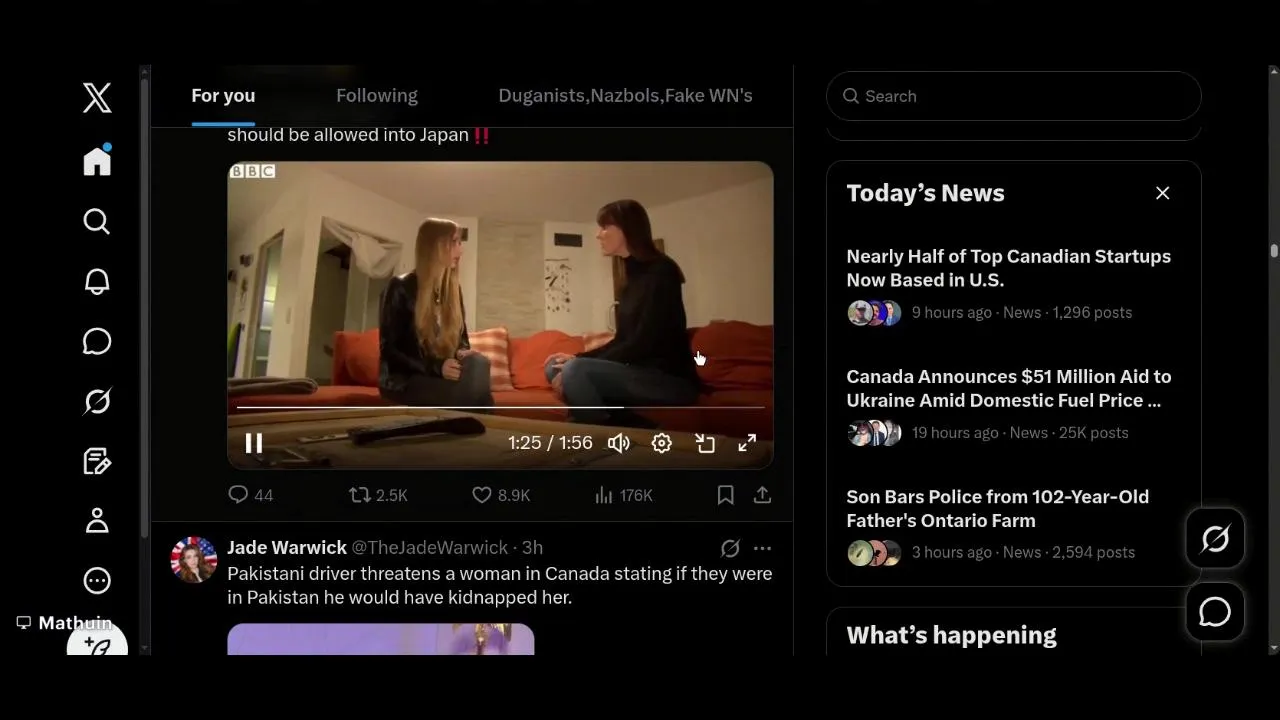1280x720 pixels.
Task: Compose a new post with feather button
Action: pos(97,643)
